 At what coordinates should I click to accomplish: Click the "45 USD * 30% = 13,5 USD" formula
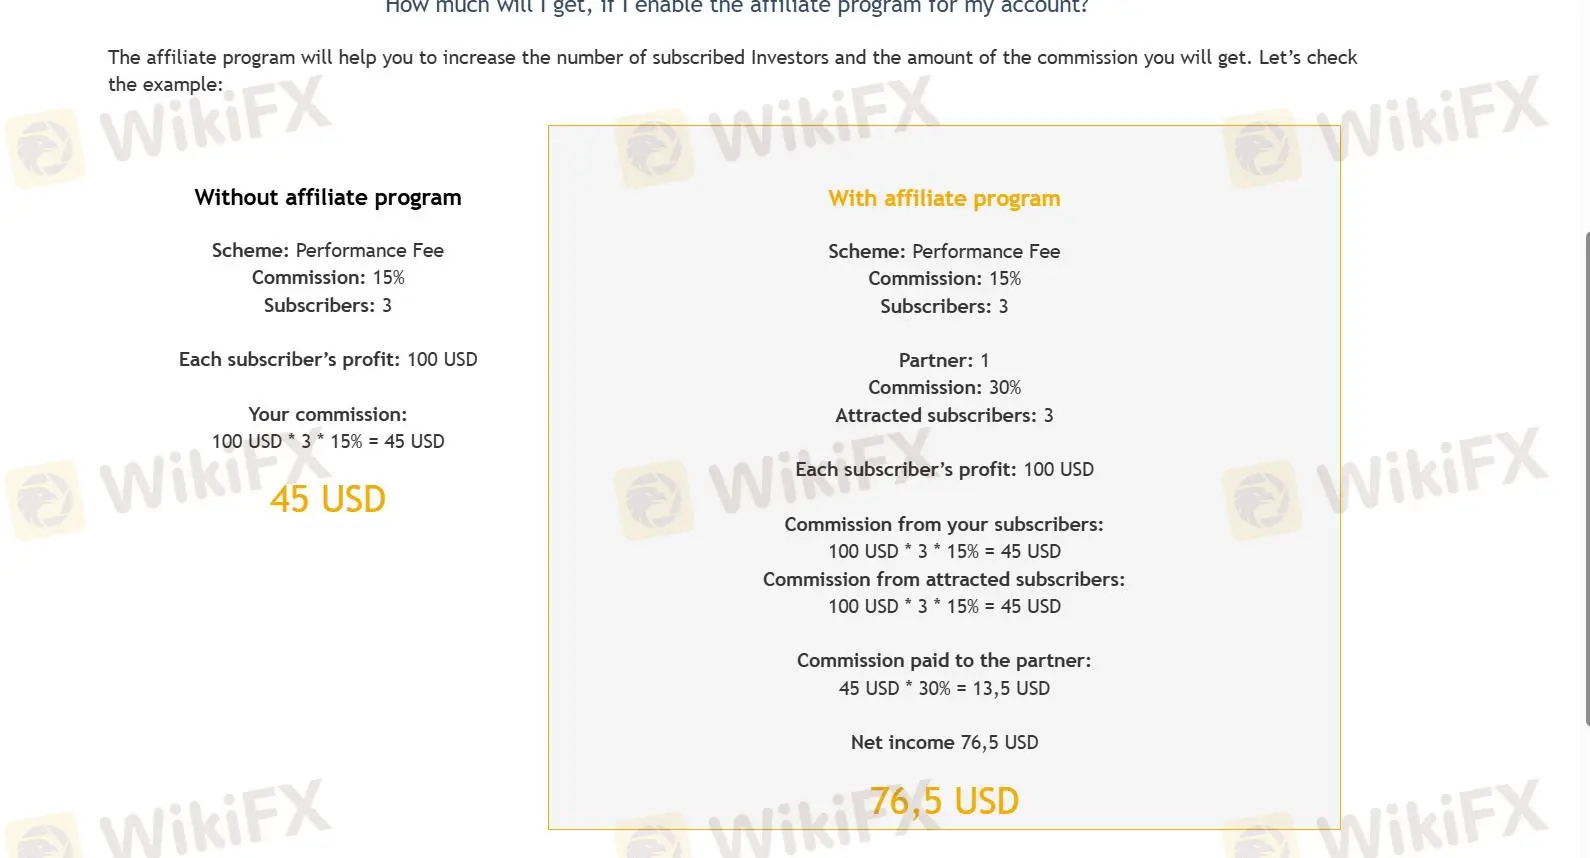tap(944, 688)
